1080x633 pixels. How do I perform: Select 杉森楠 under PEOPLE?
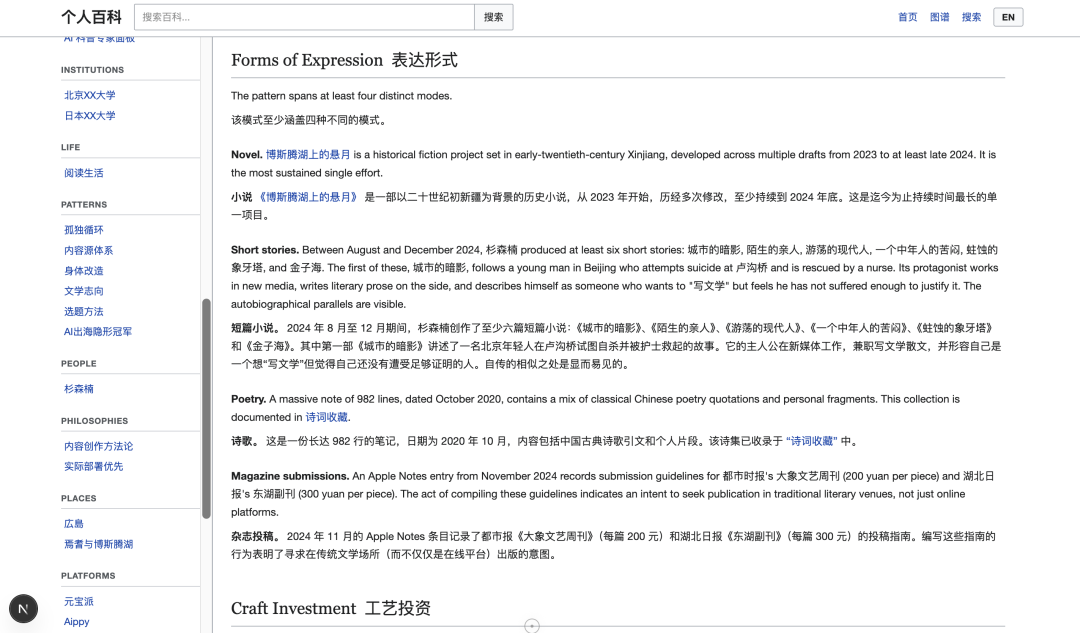(x=77, y=389)
